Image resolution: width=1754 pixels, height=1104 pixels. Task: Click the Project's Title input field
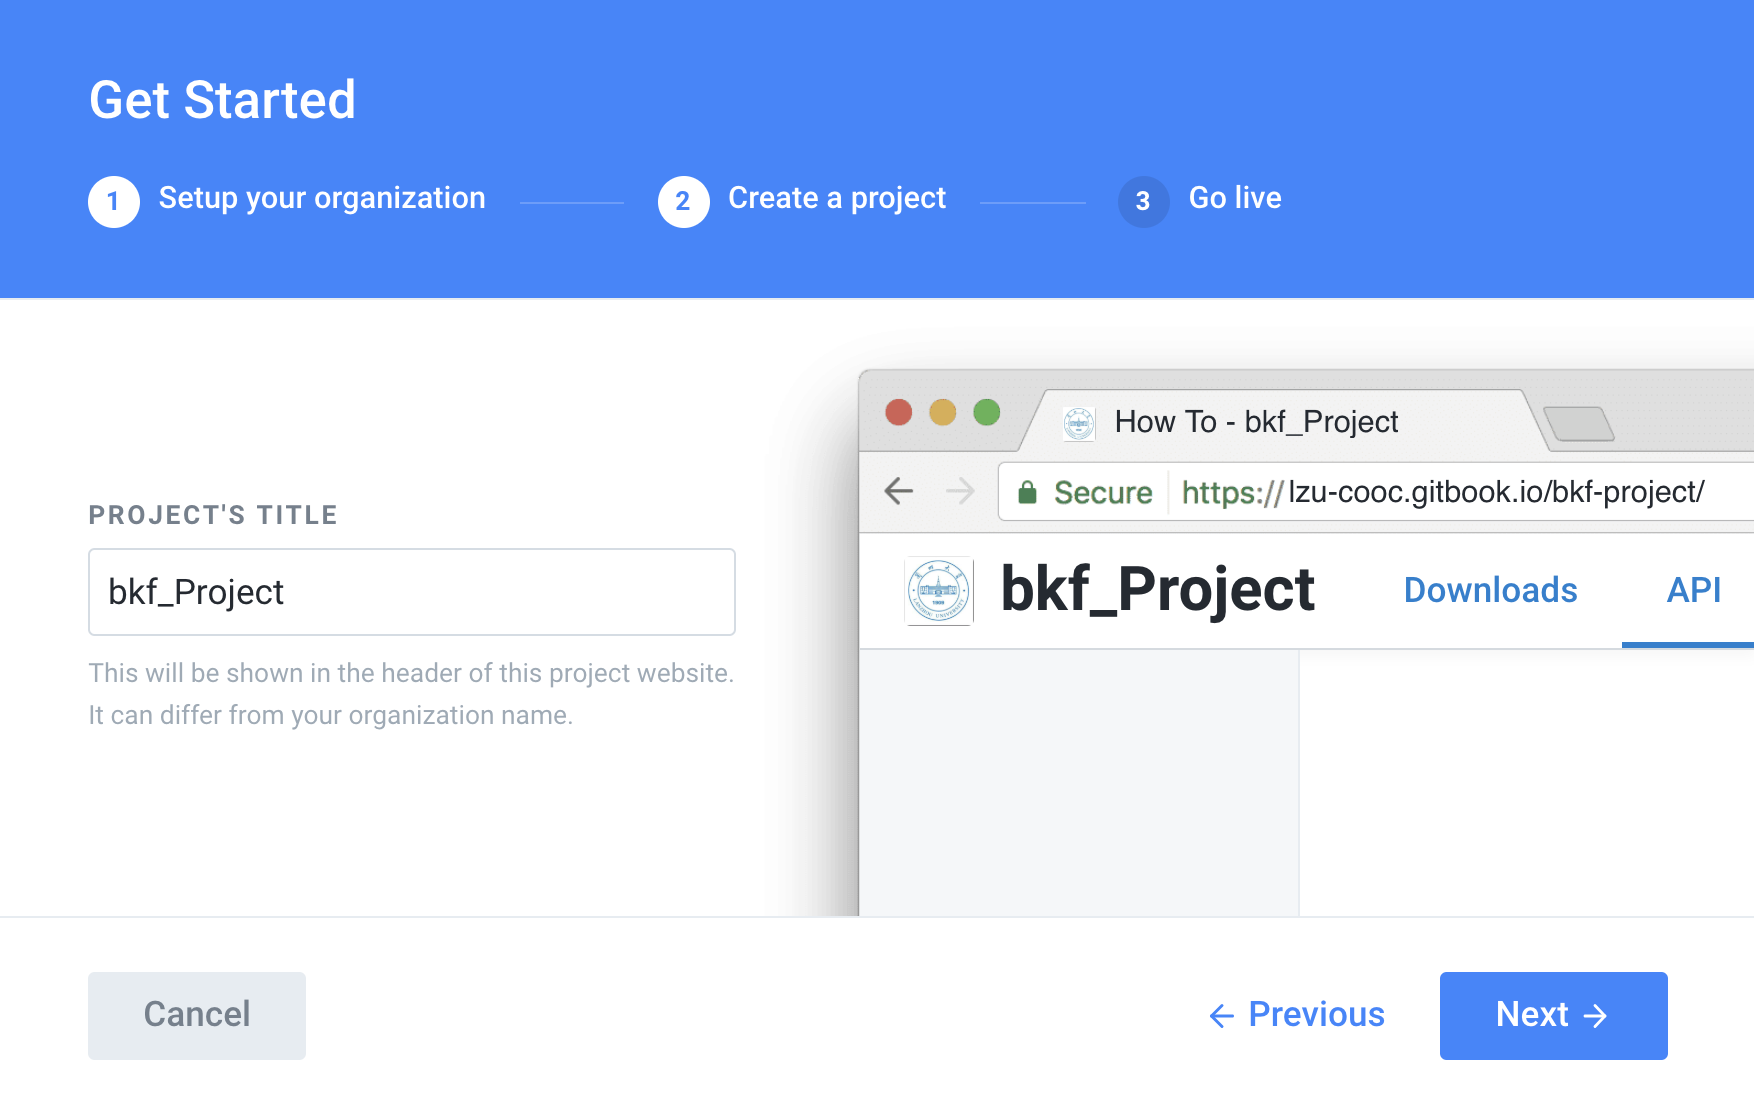tap(412, 592)
